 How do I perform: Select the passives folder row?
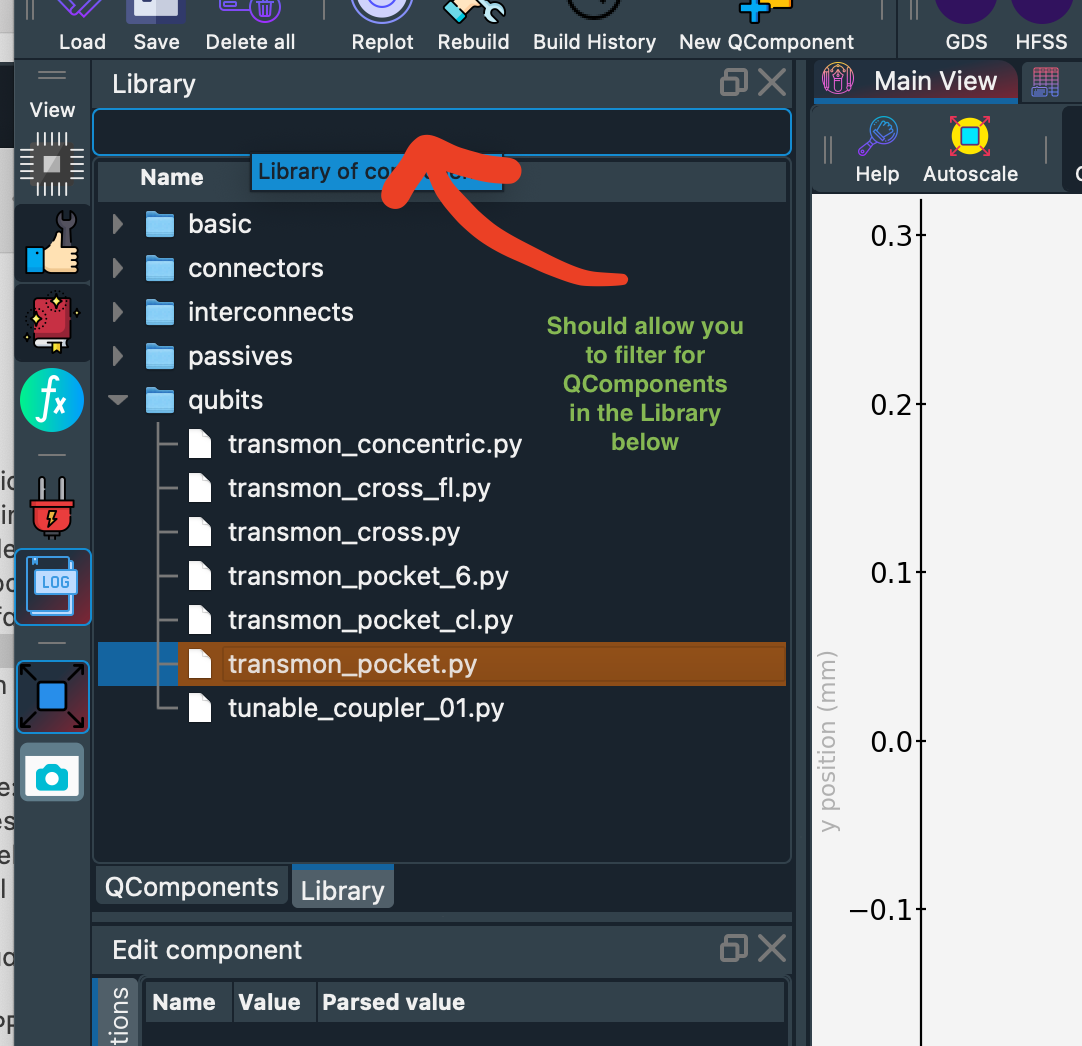point(442,357)
